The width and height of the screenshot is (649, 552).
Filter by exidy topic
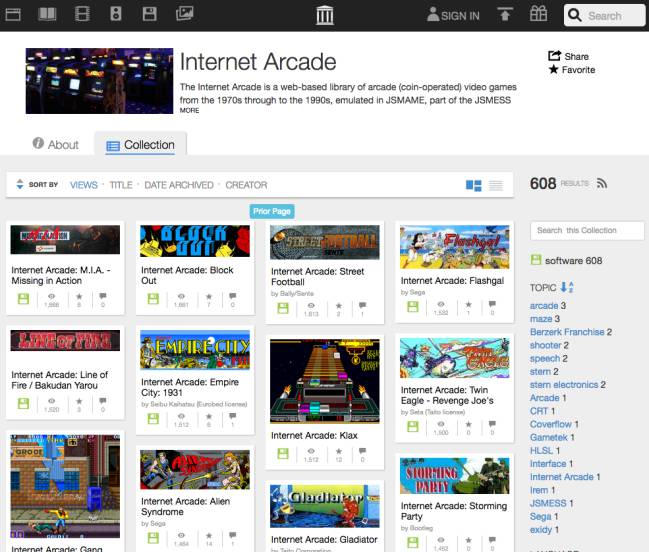541,530
